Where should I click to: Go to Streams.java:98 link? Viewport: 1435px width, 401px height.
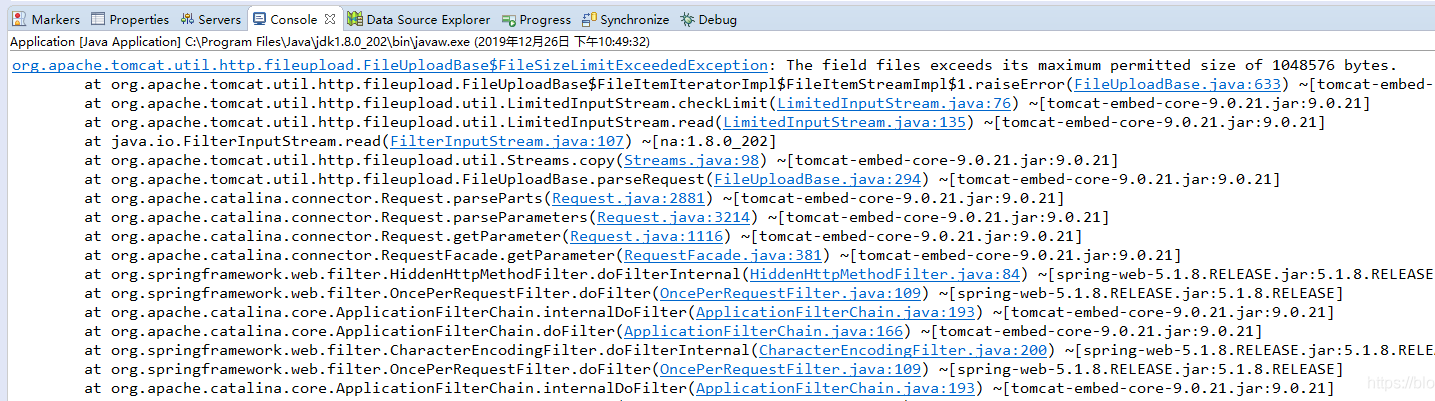point(691,160)
